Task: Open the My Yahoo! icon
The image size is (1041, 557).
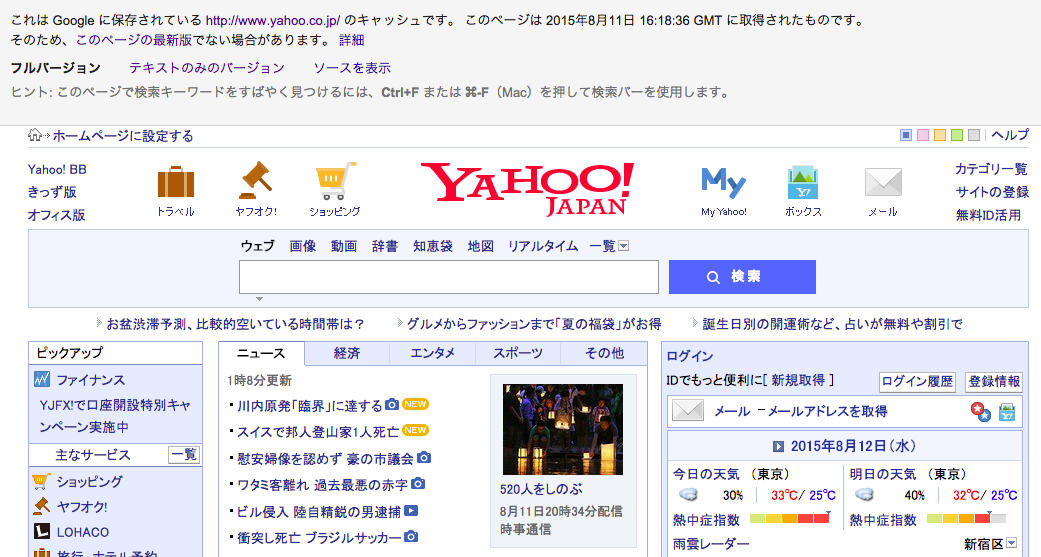Action: [x=724, y=183]
